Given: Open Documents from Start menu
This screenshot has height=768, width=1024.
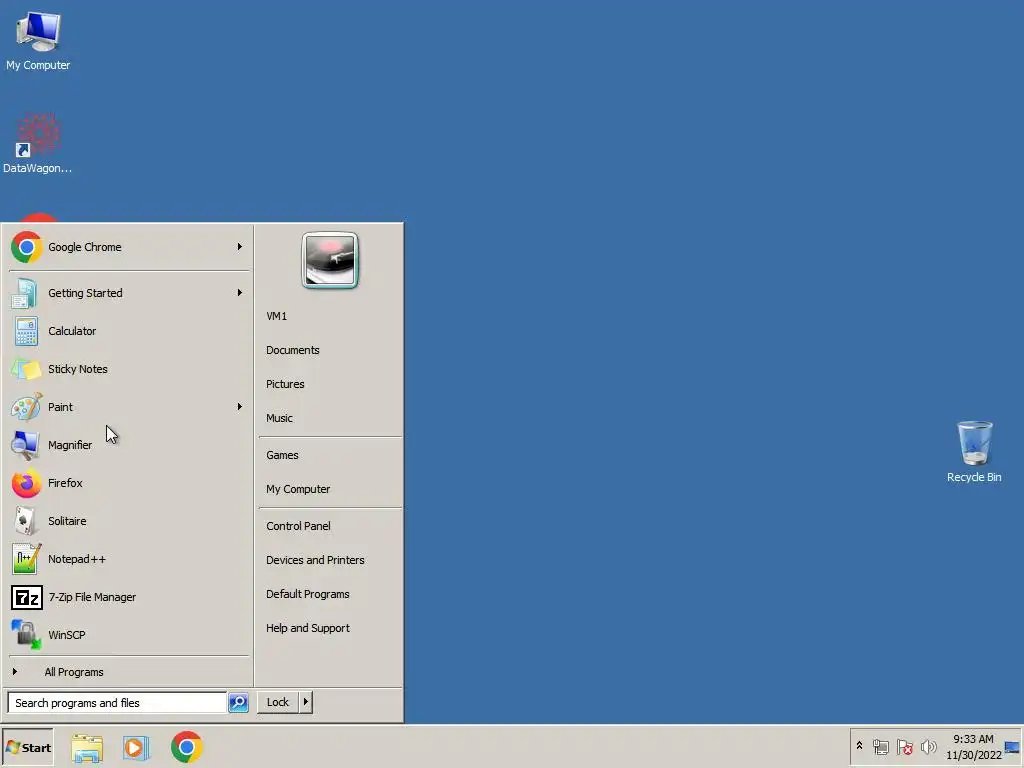Looking at the screenshot, I should 293,350.
